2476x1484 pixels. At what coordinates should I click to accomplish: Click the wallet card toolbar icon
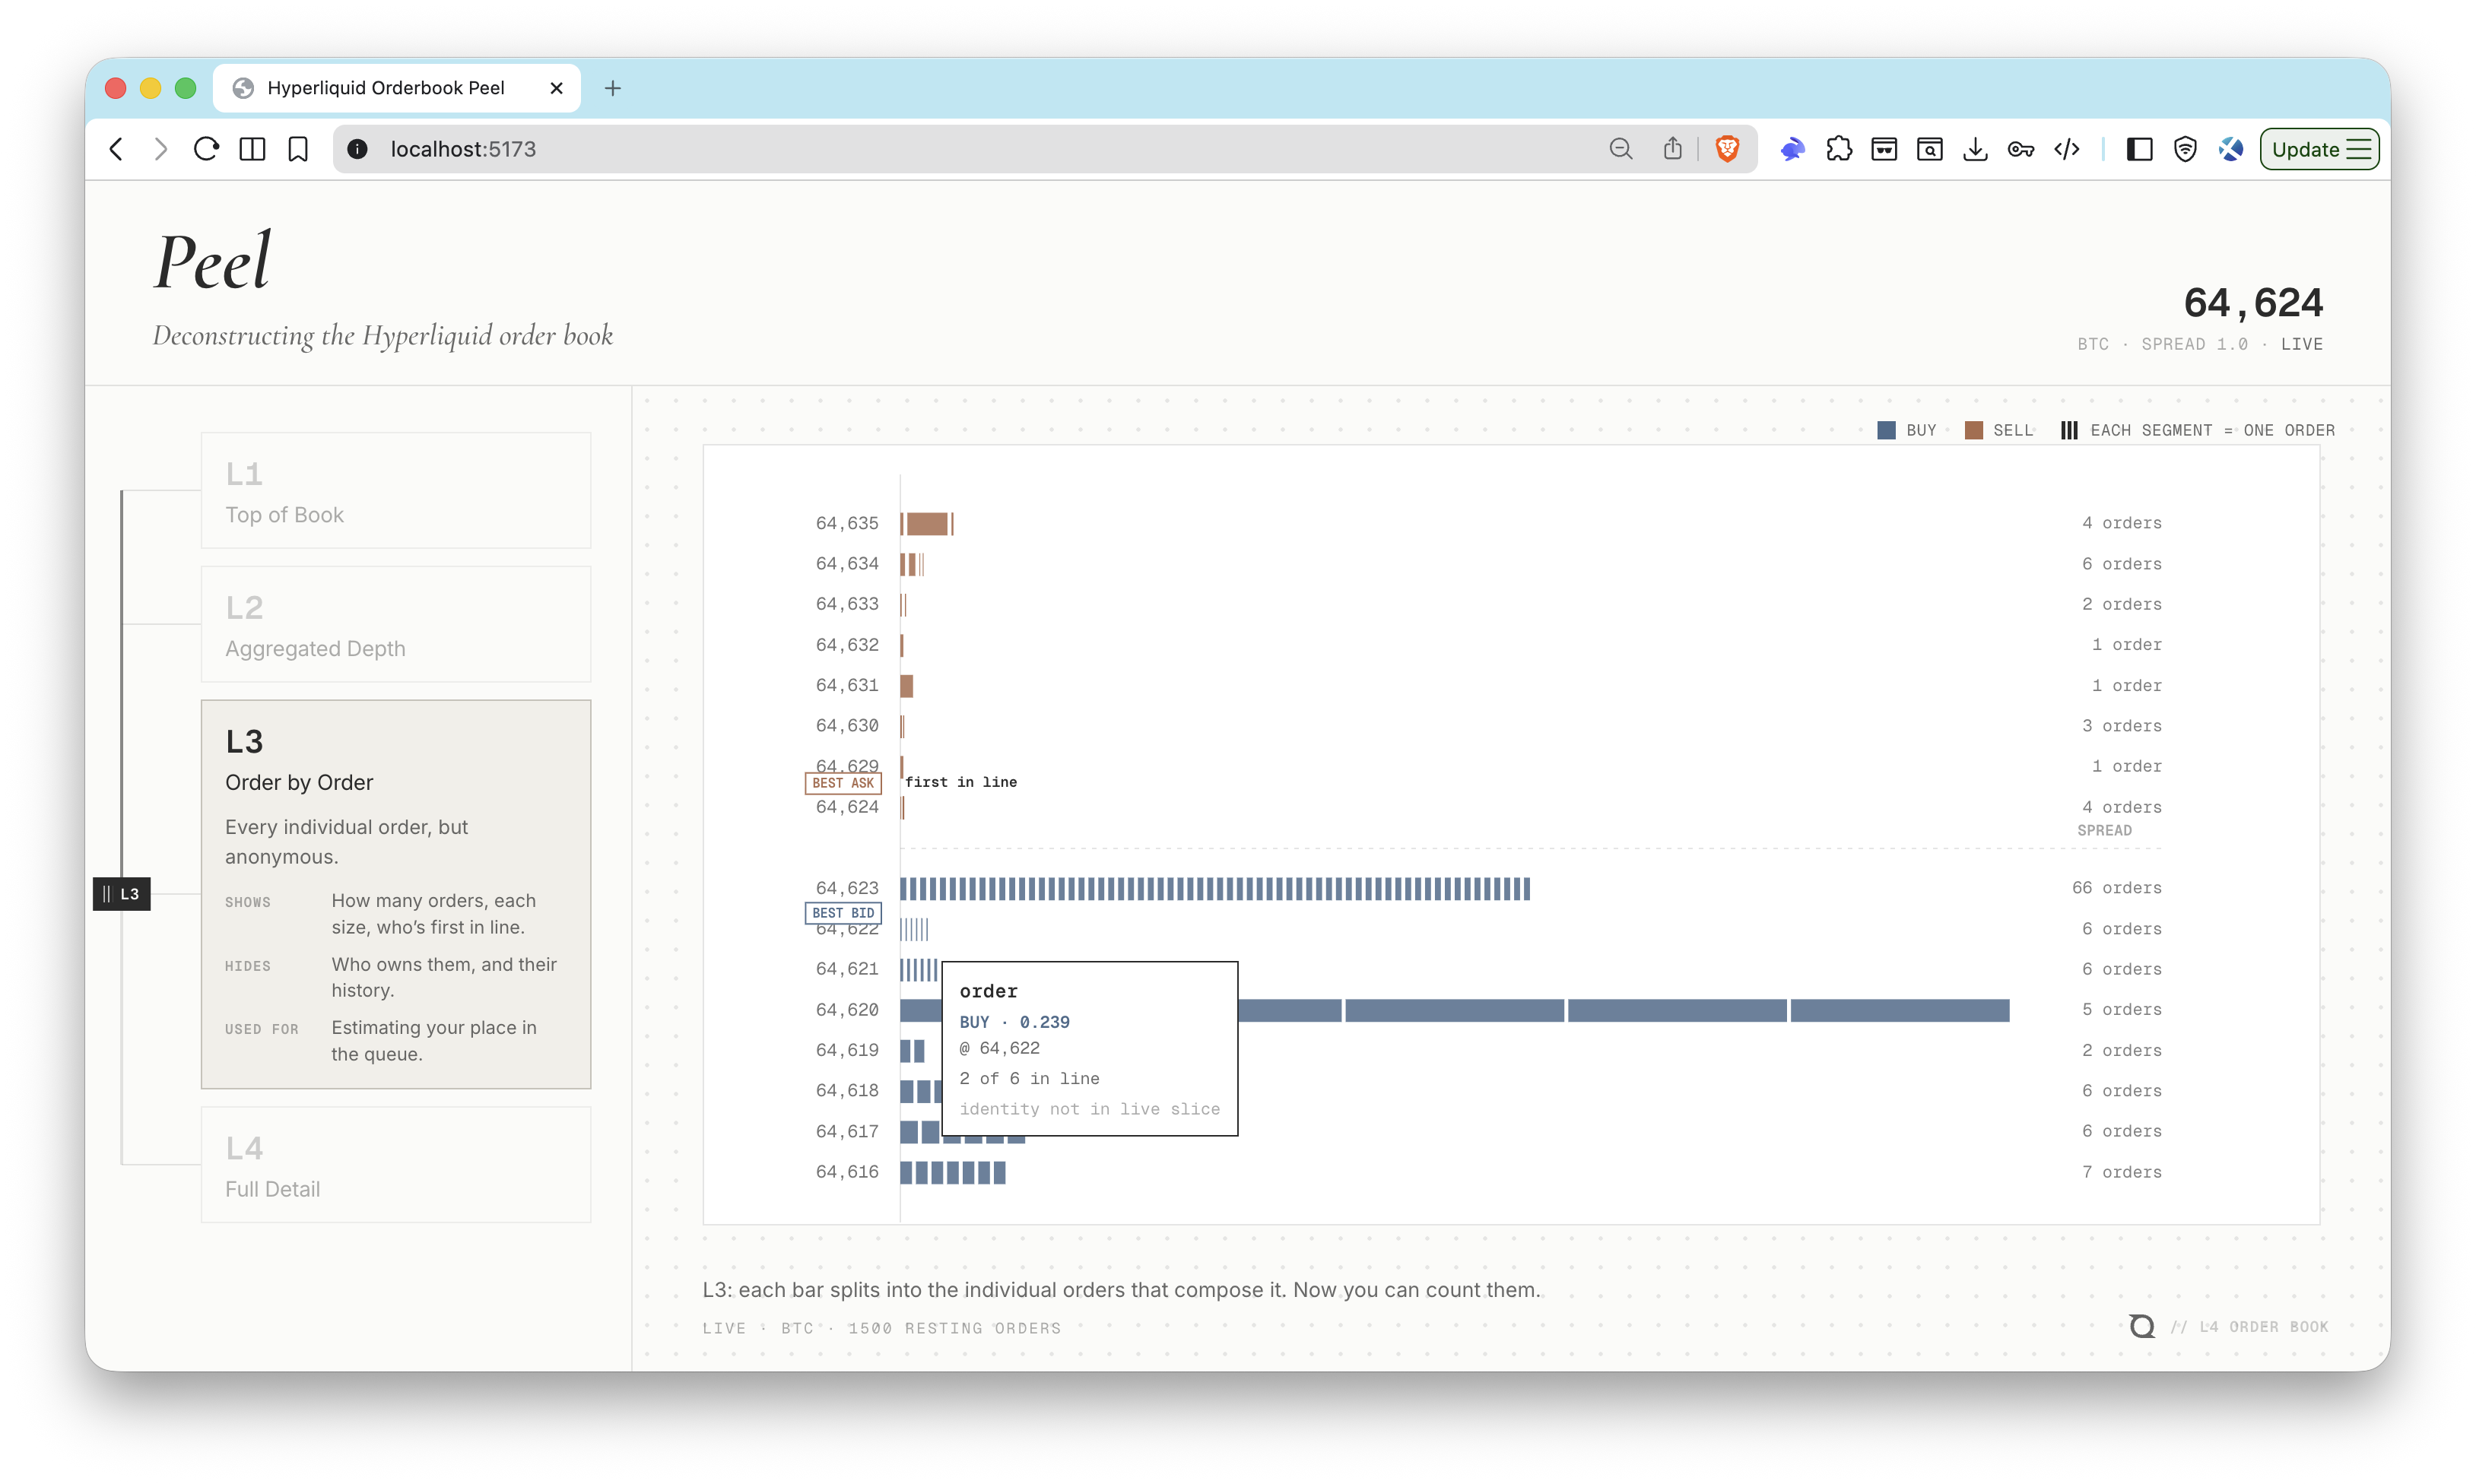(x=1884, y=149)
